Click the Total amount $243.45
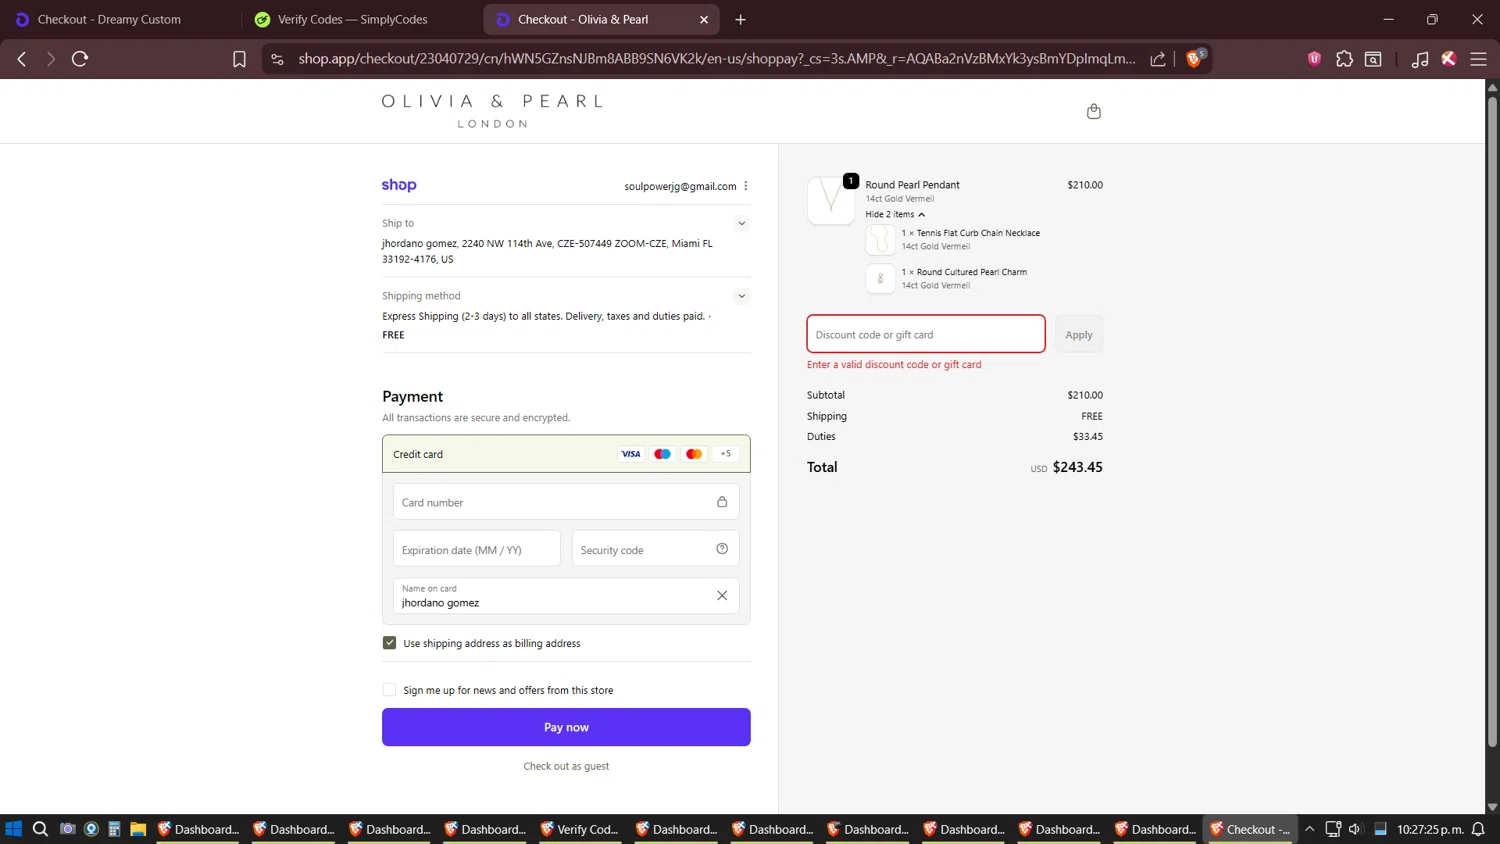 [x=1077, y=467]
